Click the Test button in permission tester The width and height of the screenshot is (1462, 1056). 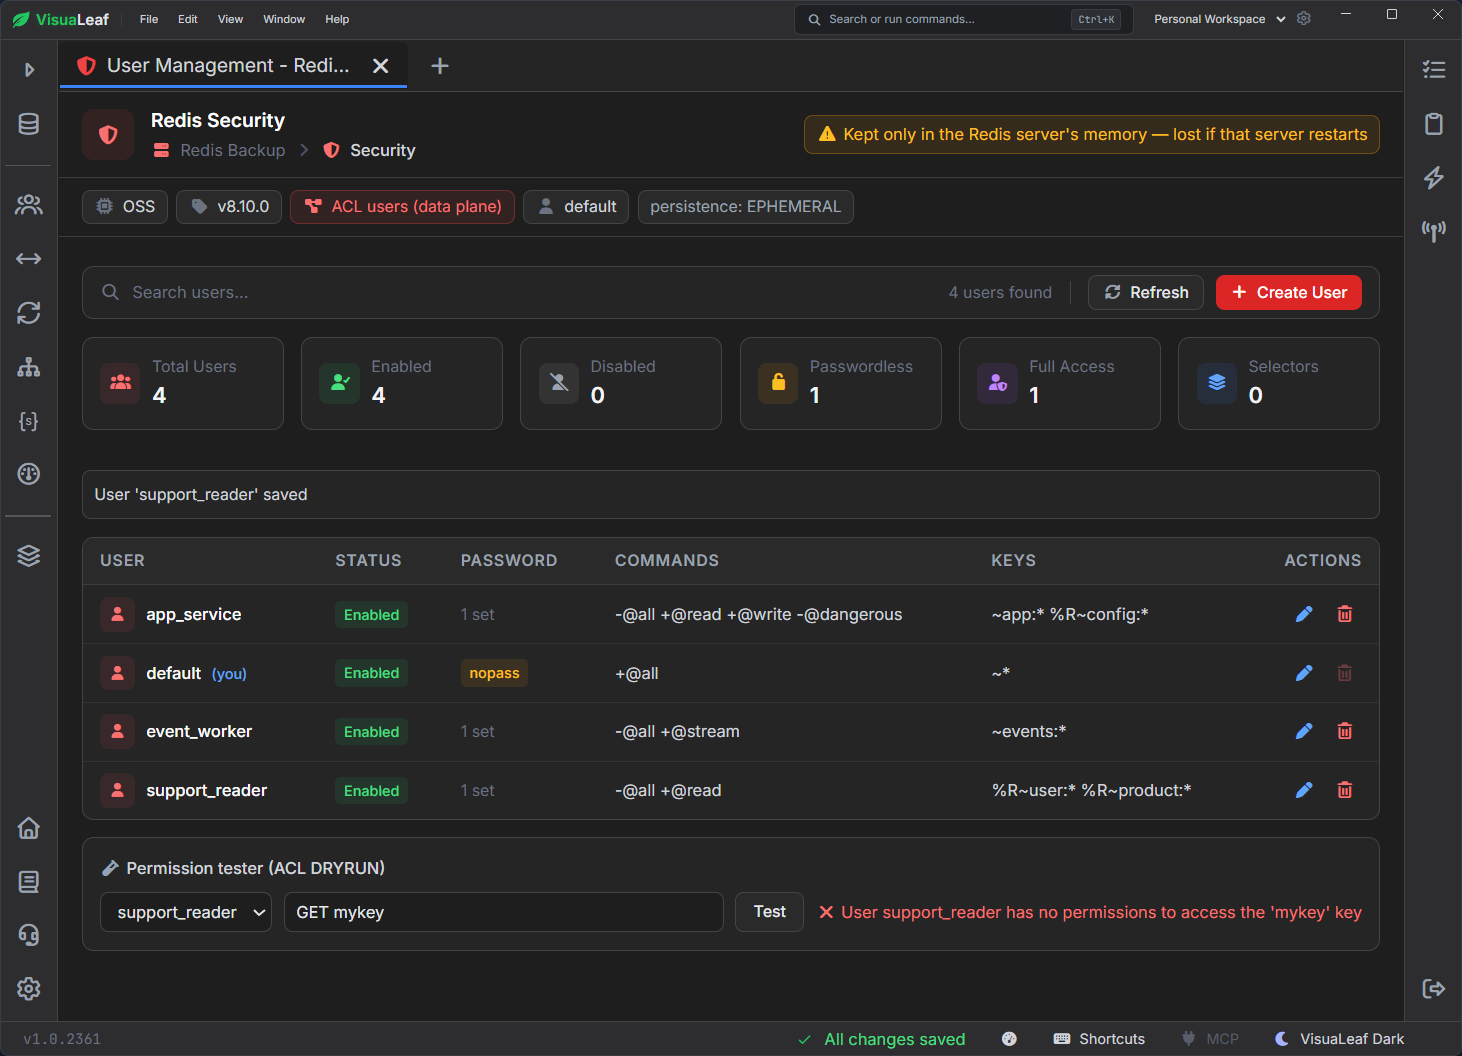[769, 912]
